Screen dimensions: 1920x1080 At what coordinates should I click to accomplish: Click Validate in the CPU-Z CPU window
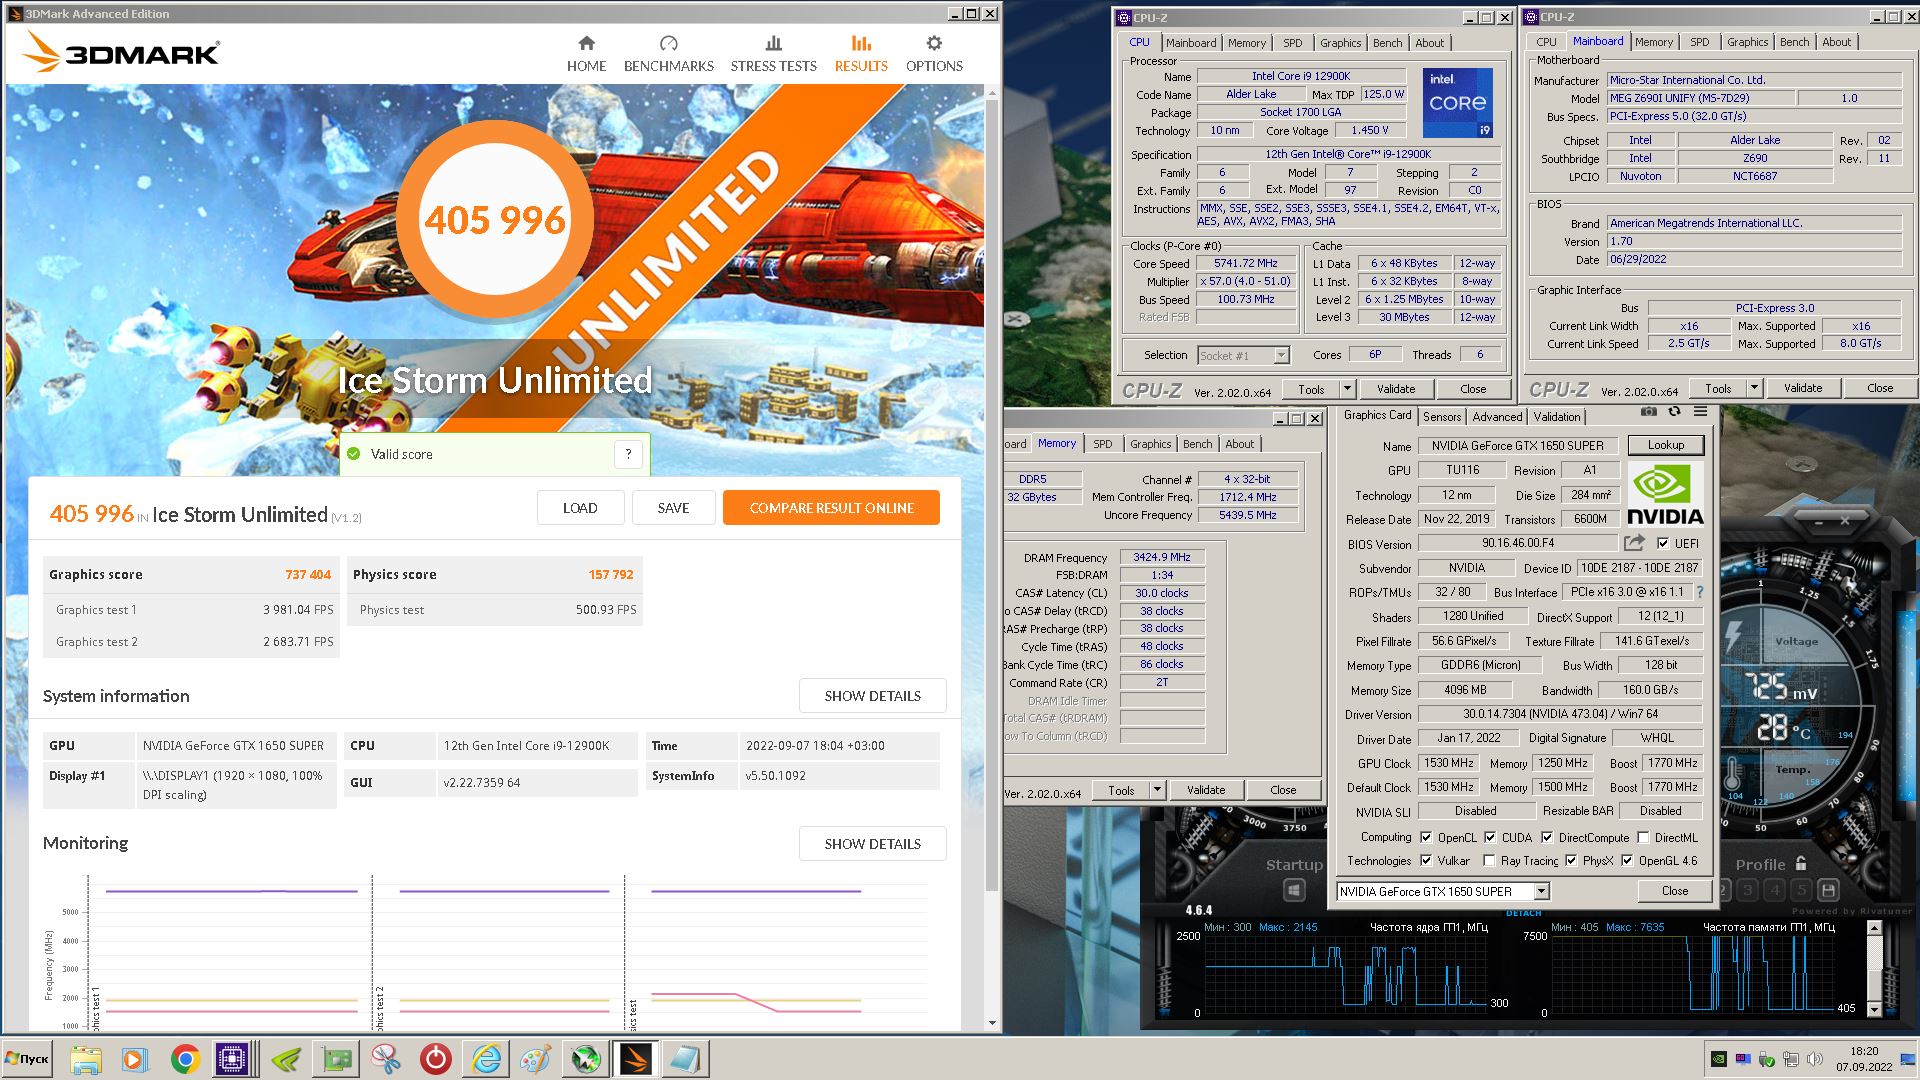[1395, 389]
